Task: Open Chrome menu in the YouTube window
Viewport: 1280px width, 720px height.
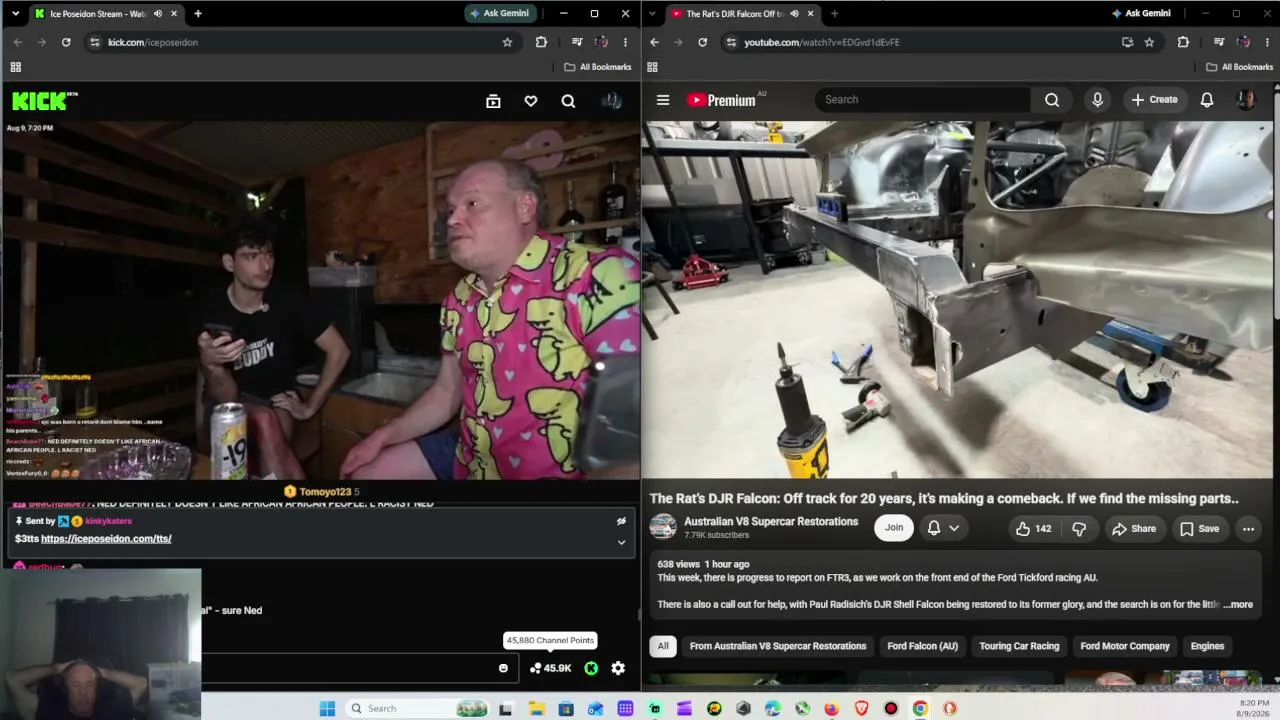Action: [x=1267, y=42]
